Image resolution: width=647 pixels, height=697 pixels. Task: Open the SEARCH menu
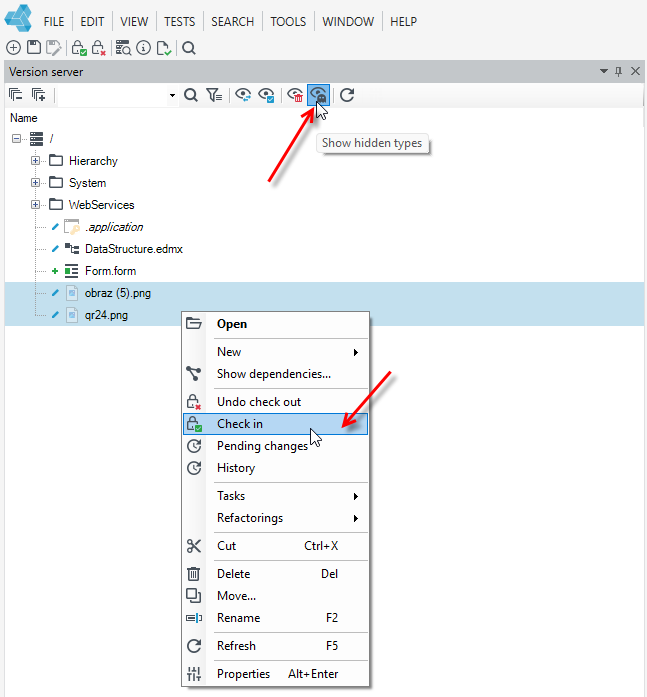[x=232, y=21]
